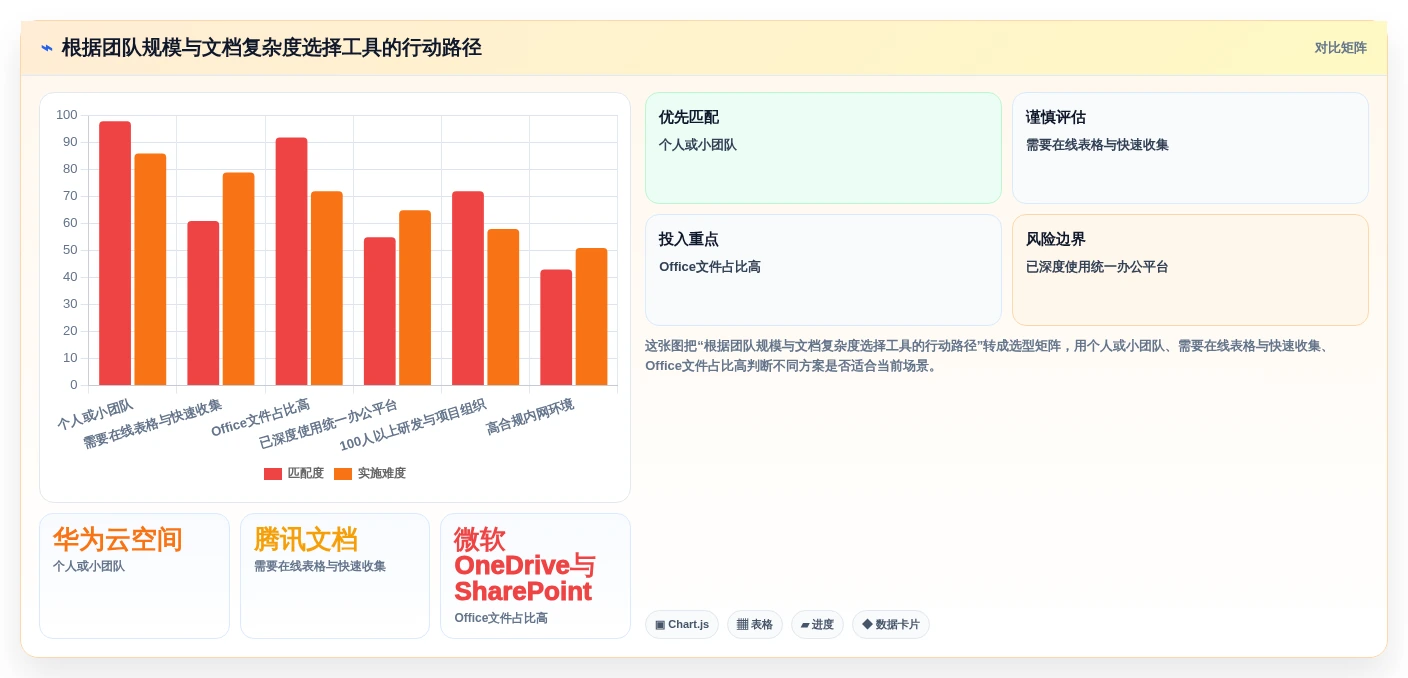Click Office文件占比高 text in 投入重点 card
This screenshot has height=678, width=1408.
[x=710, y=267]
